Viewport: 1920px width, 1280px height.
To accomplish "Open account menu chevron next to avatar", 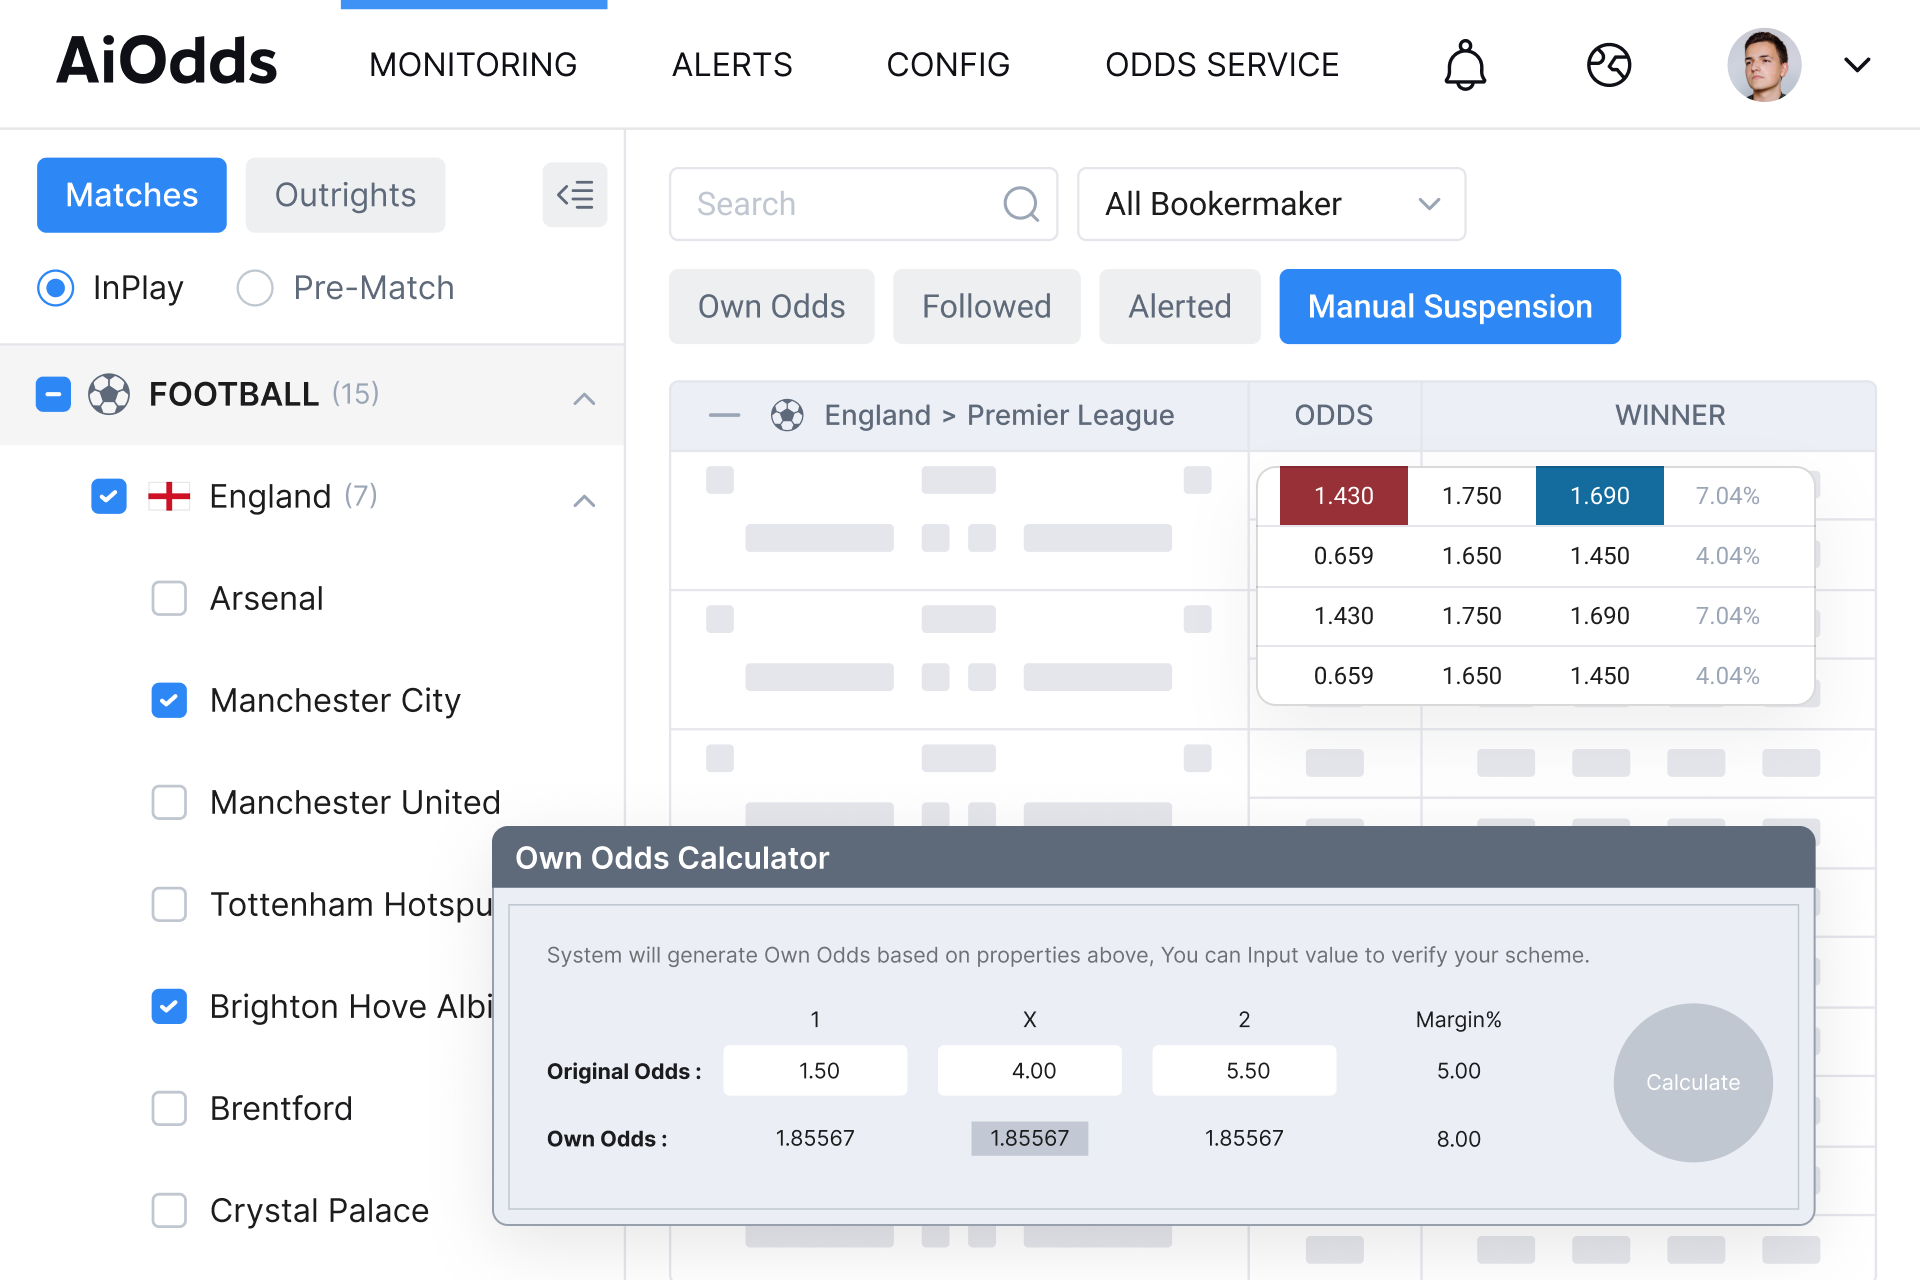I will tap(1857, 65).
